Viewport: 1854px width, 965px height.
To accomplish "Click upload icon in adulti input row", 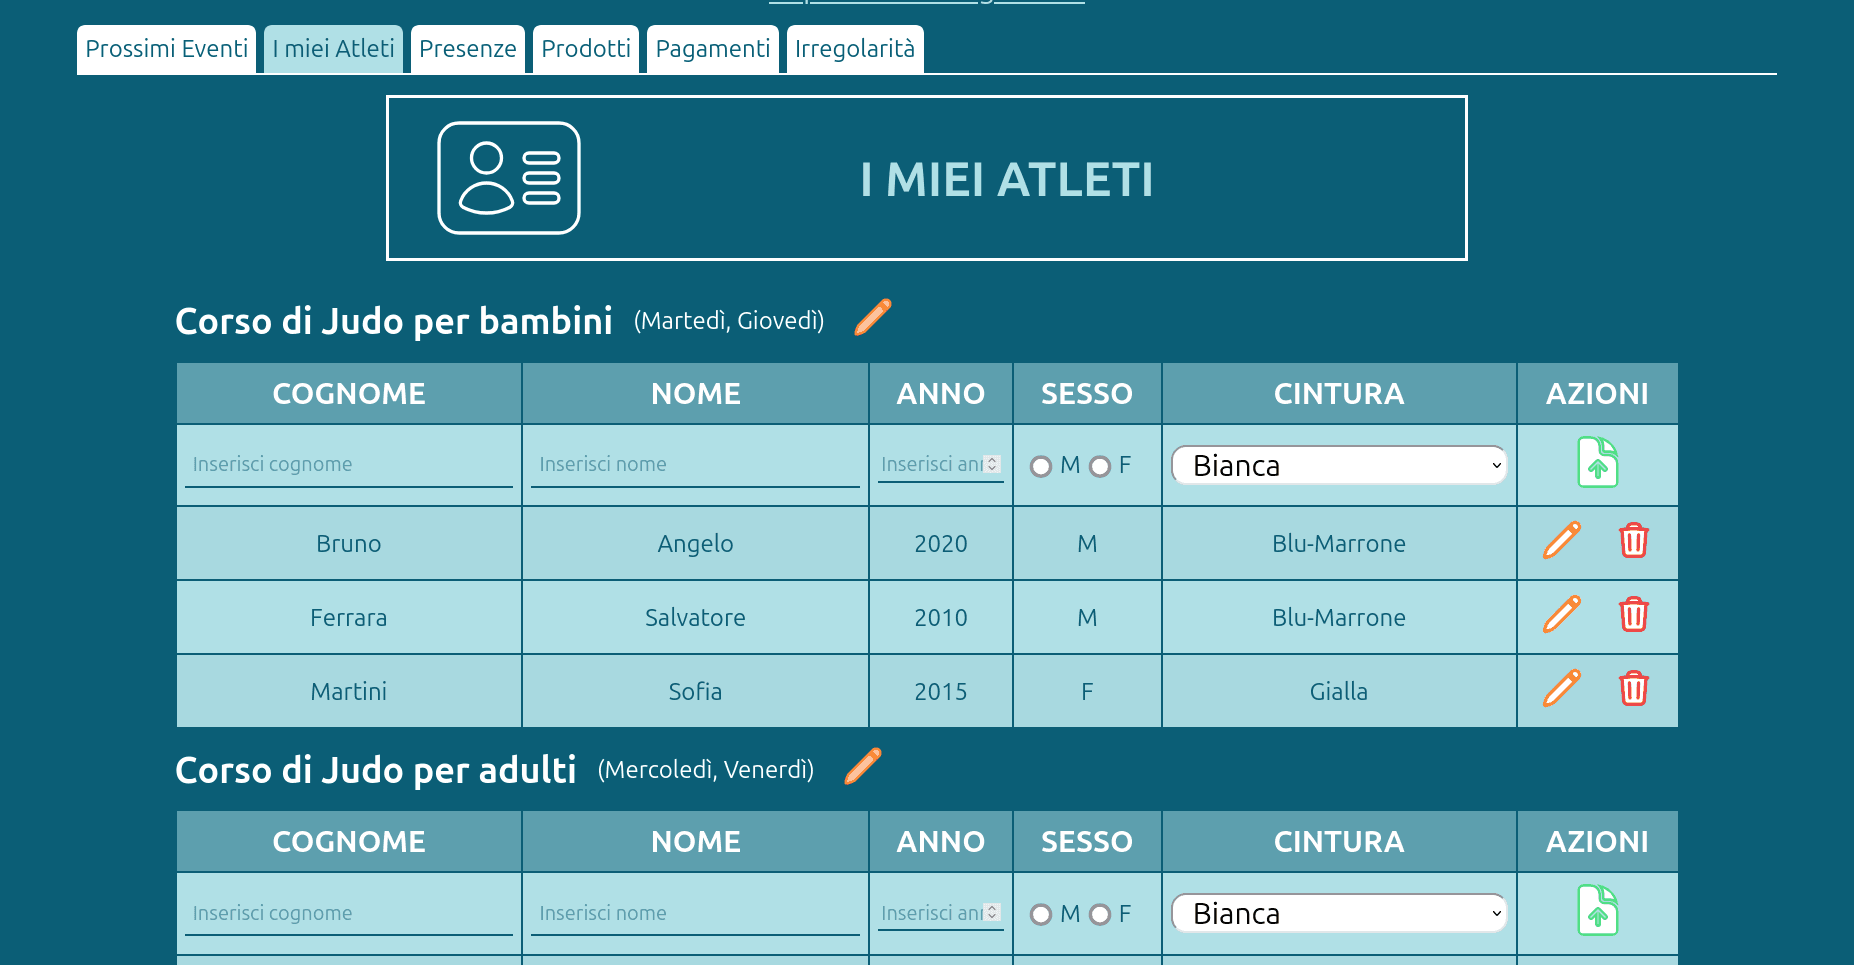I will tap(1597, 911).
